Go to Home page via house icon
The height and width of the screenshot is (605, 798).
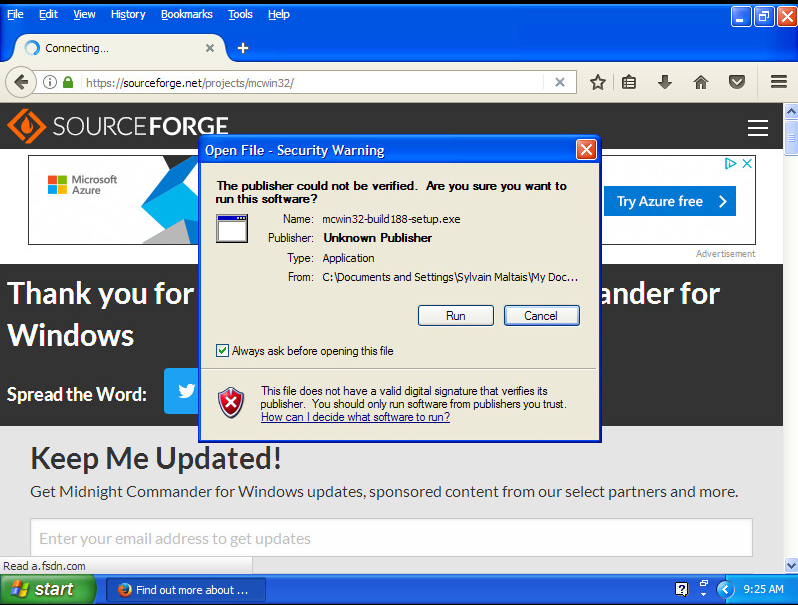[x=701, y=82]
